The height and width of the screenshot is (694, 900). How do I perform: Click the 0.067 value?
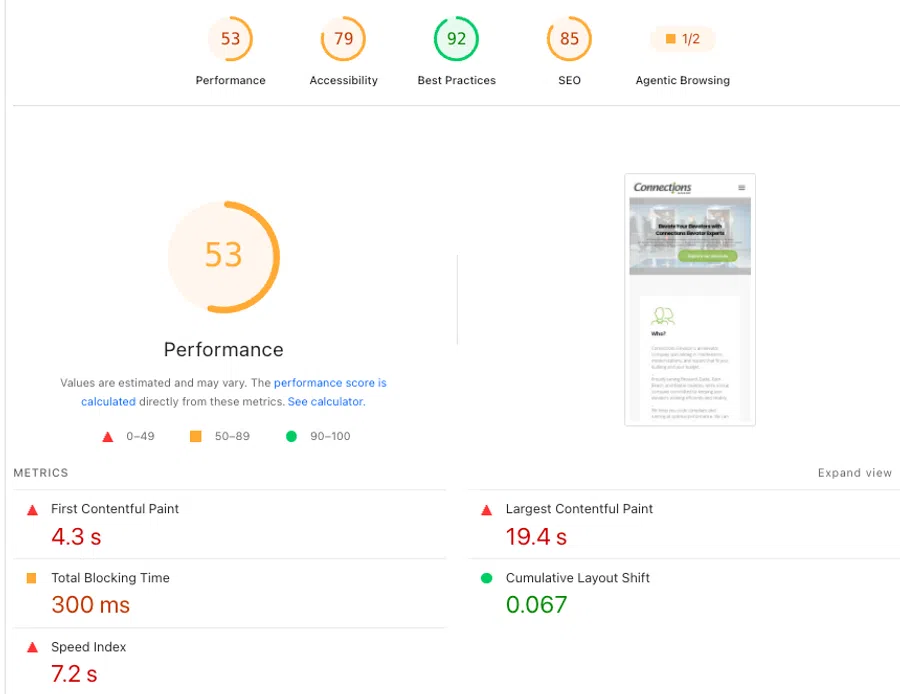[x=536, y=604]
